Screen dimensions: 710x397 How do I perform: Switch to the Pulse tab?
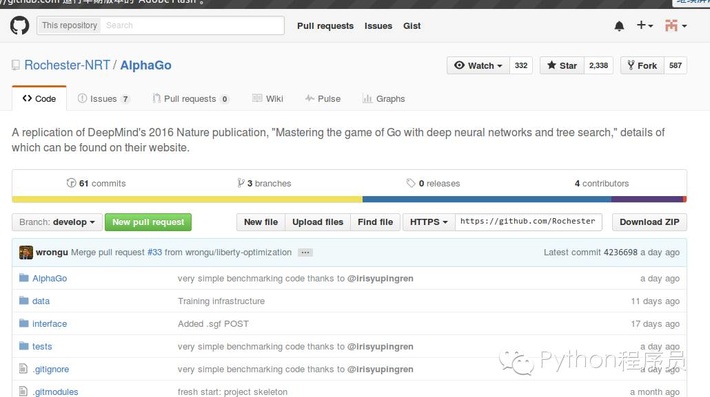point(323,99)
